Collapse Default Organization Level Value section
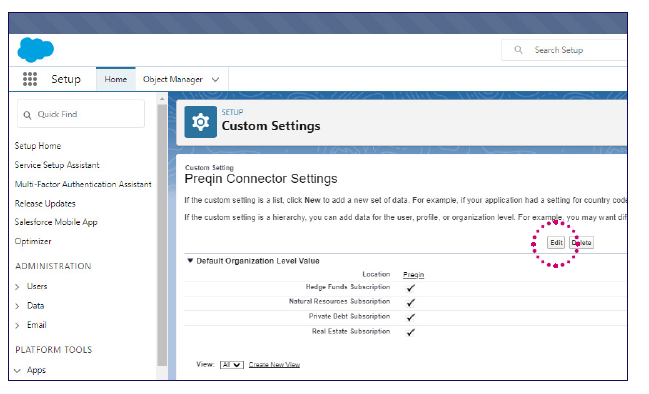Viewport: 649px width, 394px height. (x=190, y=261)
